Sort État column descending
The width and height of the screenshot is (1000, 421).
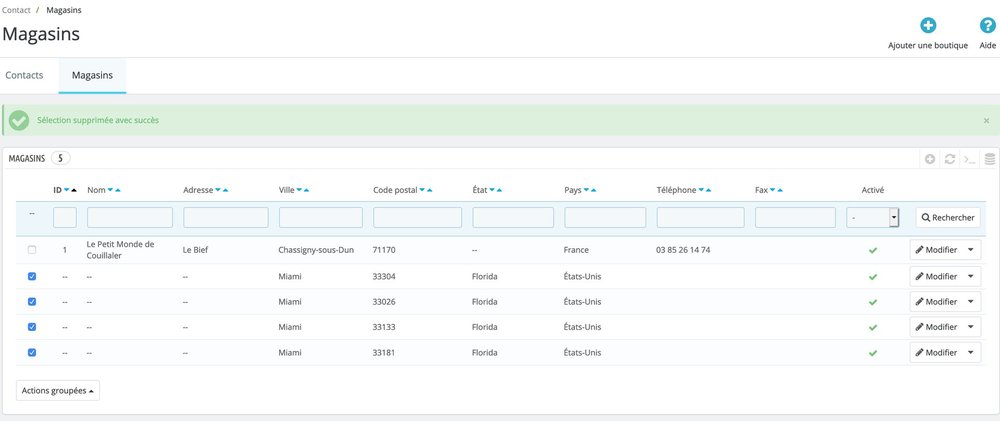tap(492, 190)
